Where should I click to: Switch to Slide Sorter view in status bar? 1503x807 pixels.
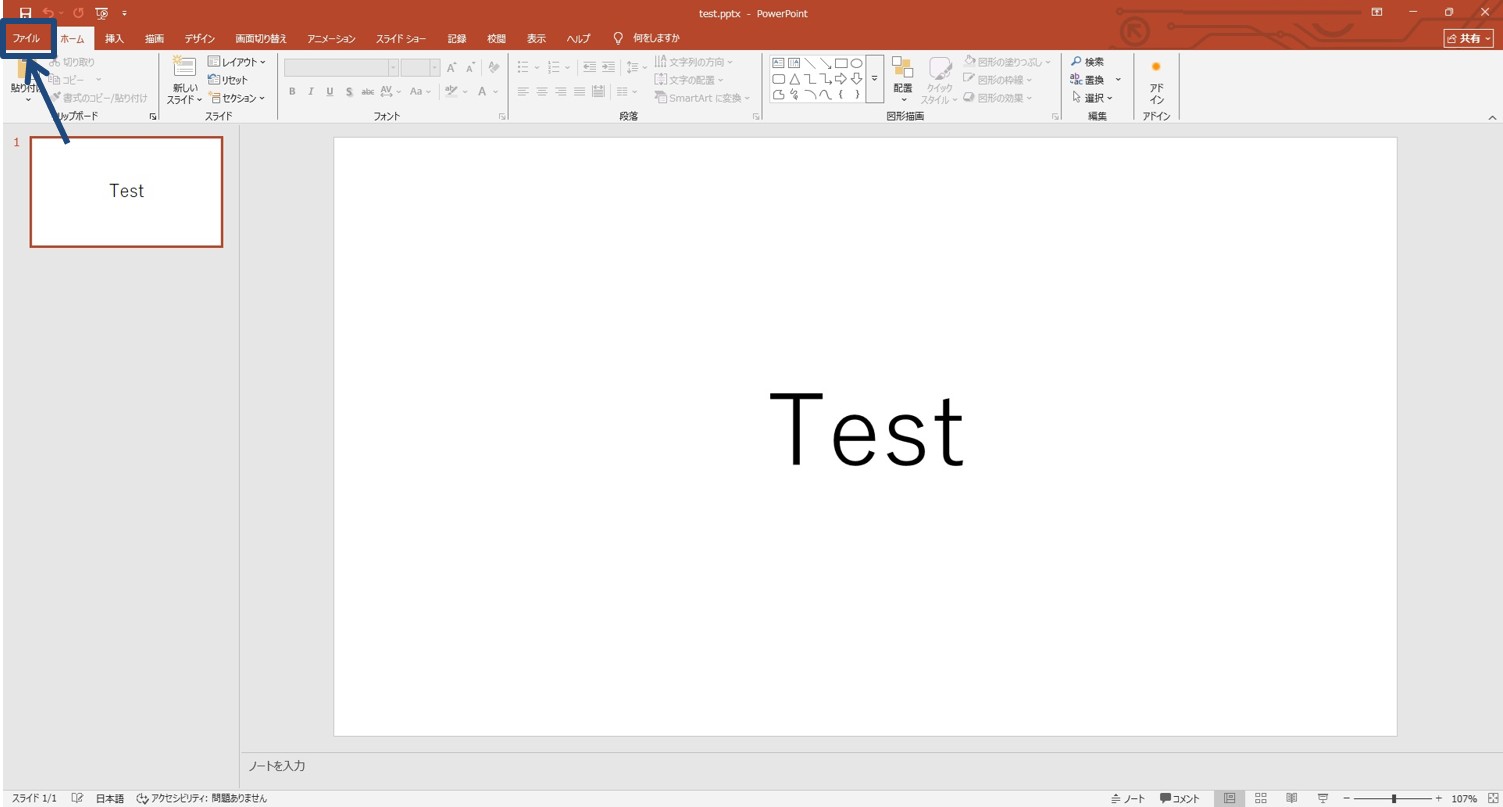[x=1261, y=798]
